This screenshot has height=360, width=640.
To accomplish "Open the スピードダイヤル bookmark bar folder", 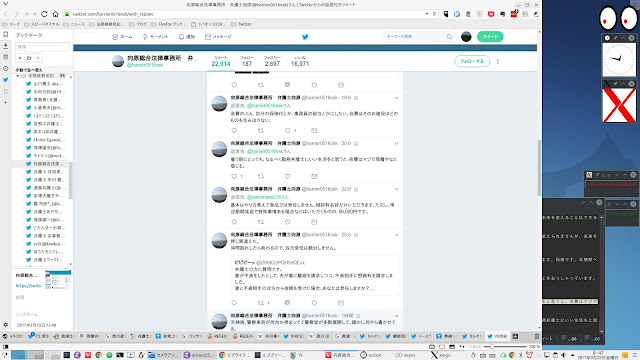I will click(42, 24).
